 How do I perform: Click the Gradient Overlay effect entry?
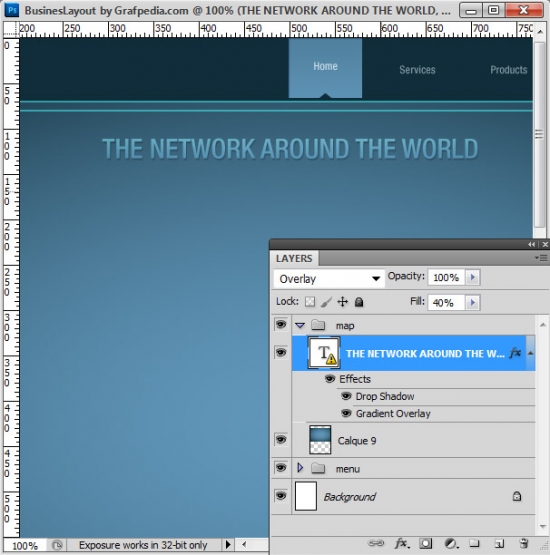393,414
